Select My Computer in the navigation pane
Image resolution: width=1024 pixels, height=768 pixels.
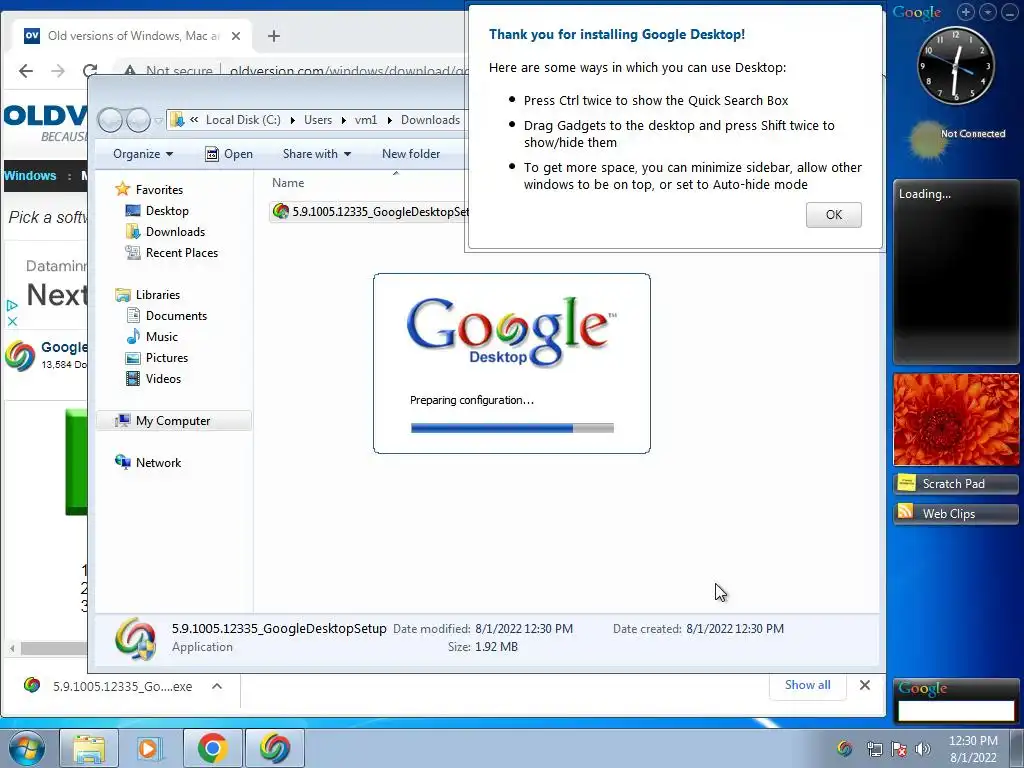[173, 421]
